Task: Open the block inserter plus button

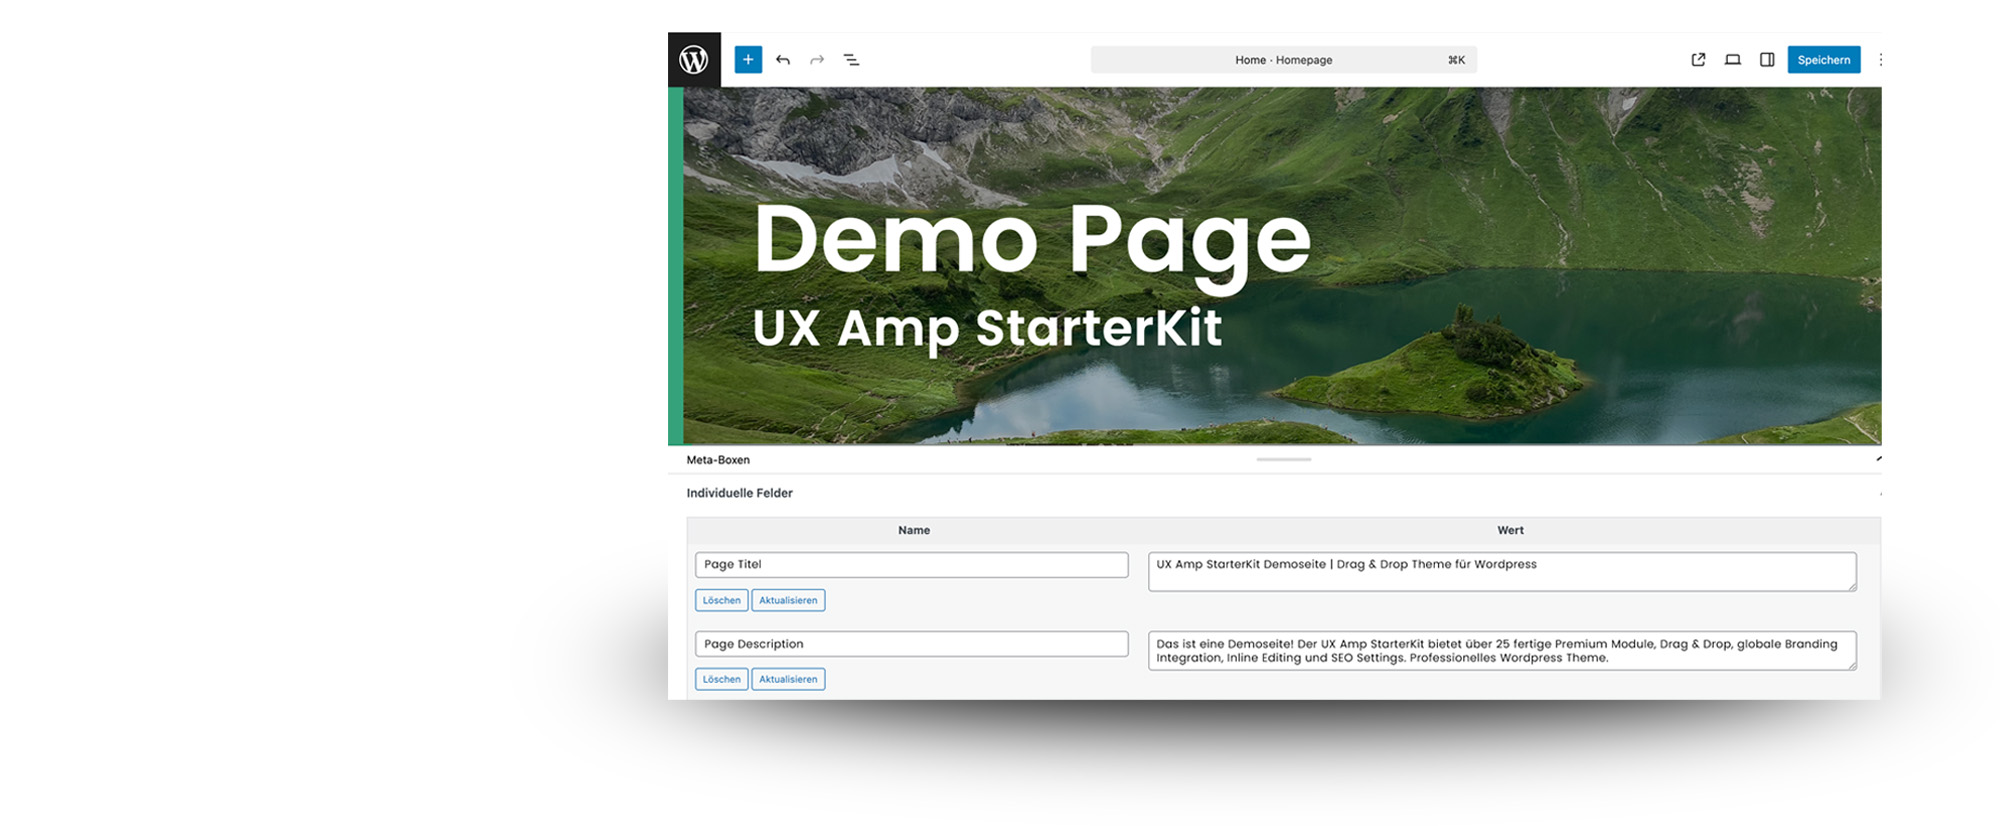Action: coord(748,60)
